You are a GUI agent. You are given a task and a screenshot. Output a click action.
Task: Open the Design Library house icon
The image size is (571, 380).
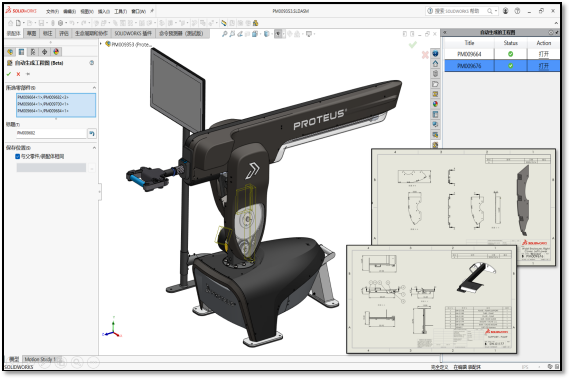click(435, 64)
